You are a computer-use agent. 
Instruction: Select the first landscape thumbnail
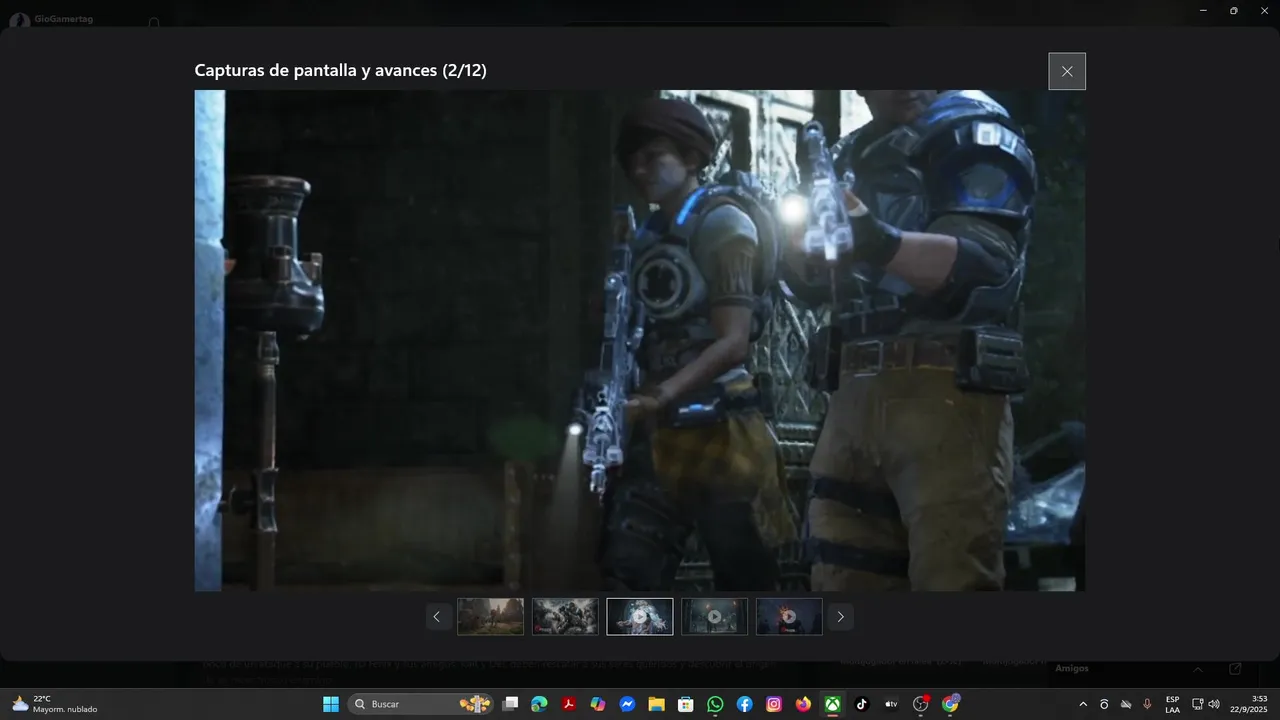(490, 617)
